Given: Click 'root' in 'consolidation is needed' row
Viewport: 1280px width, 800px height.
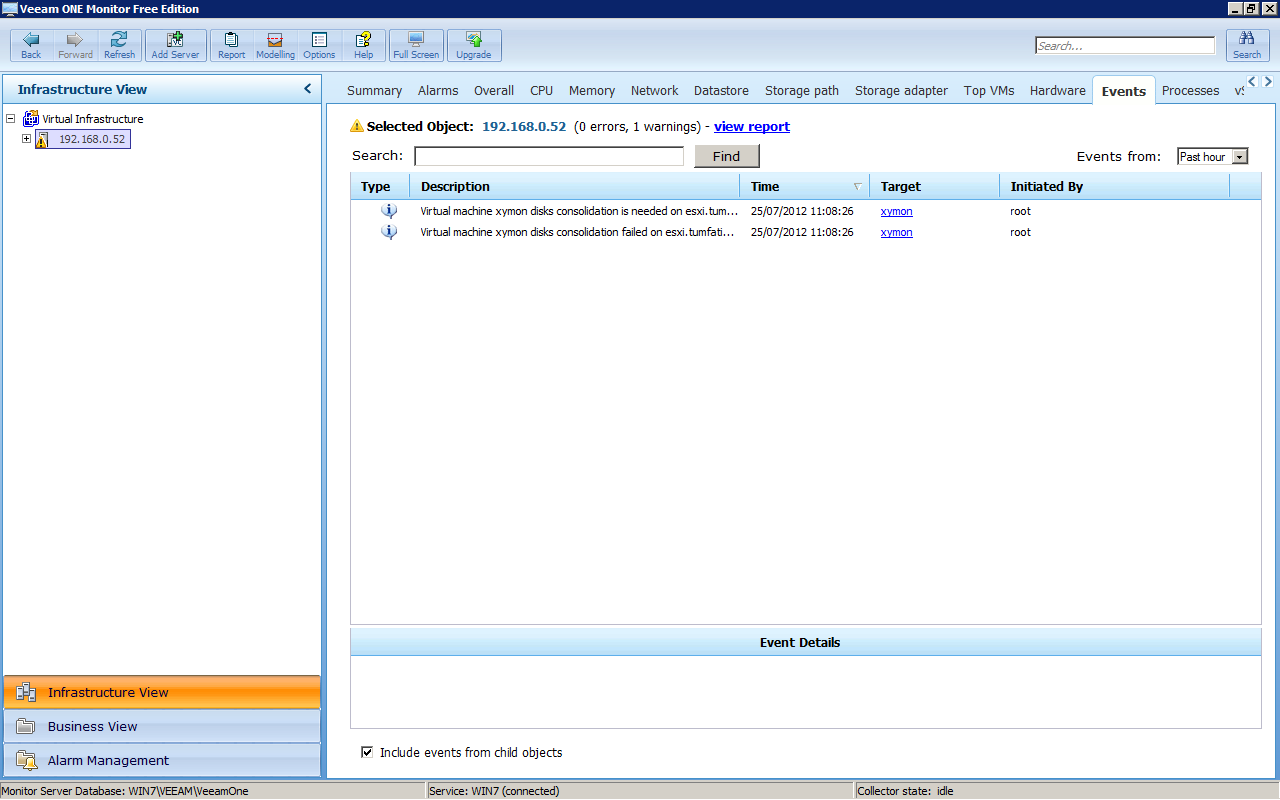Looking at the screenshot, I should (x=1020, y=211).
